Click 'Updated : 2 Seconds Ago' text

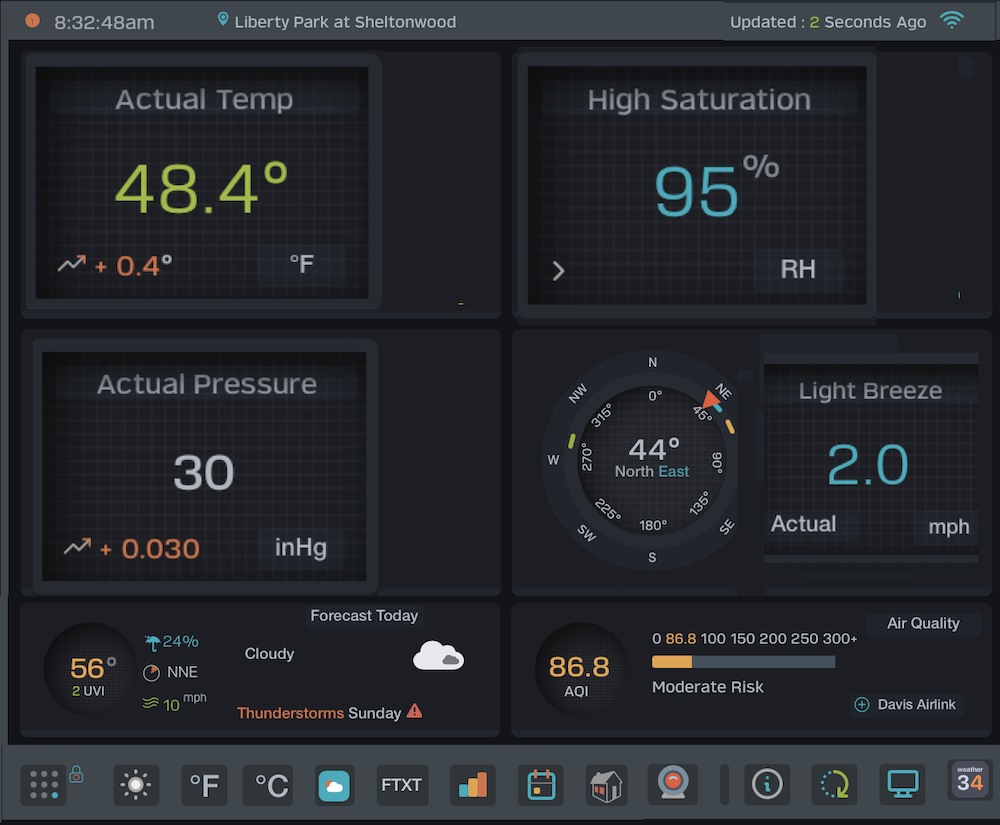(828, 22)
